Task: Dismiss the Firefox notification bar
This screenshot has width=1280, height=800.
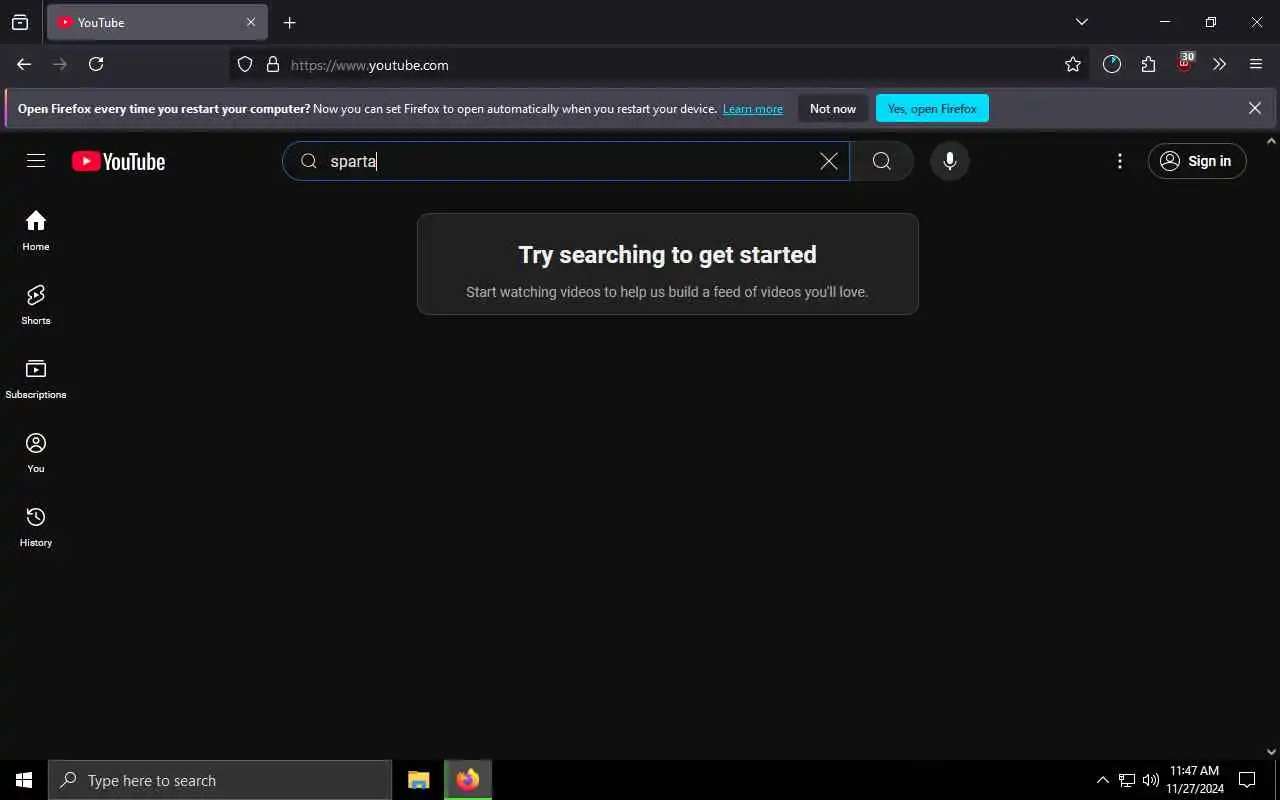Action: [x=1255, y=108]
